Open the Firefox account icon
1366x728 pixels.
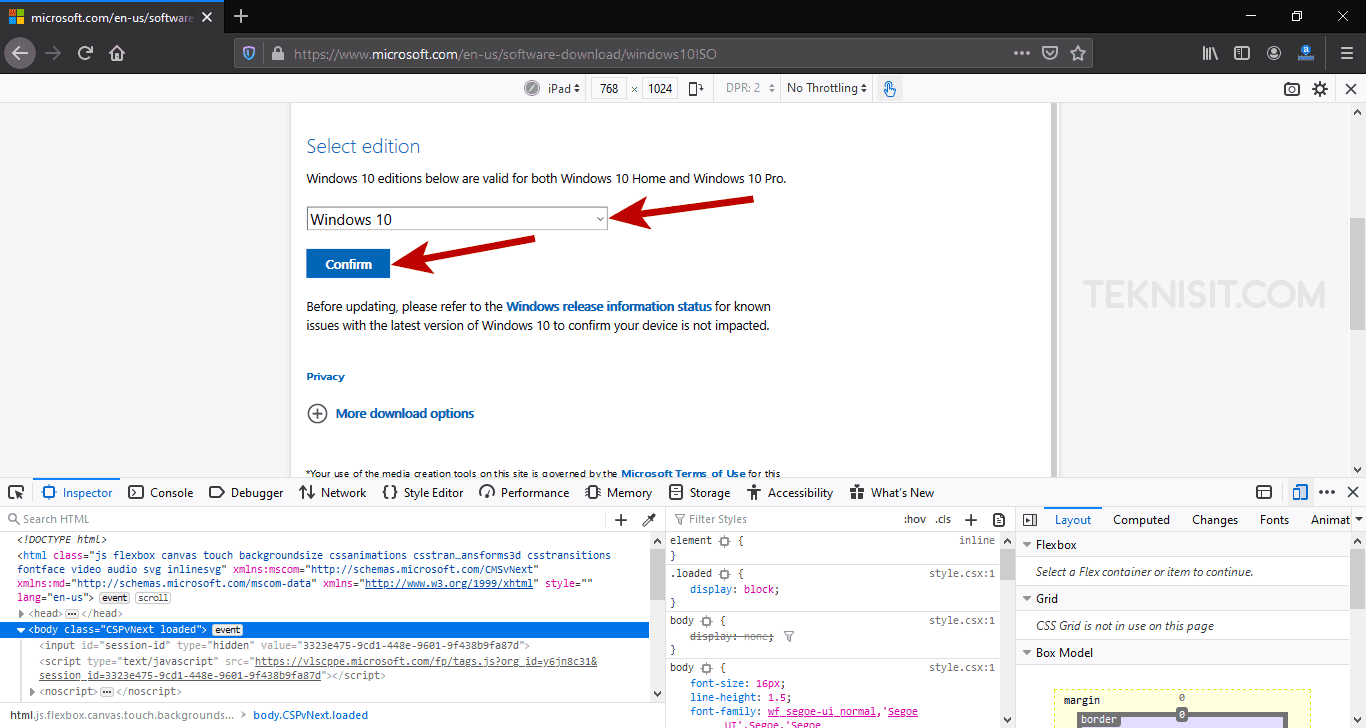[x=1274, y=53]
